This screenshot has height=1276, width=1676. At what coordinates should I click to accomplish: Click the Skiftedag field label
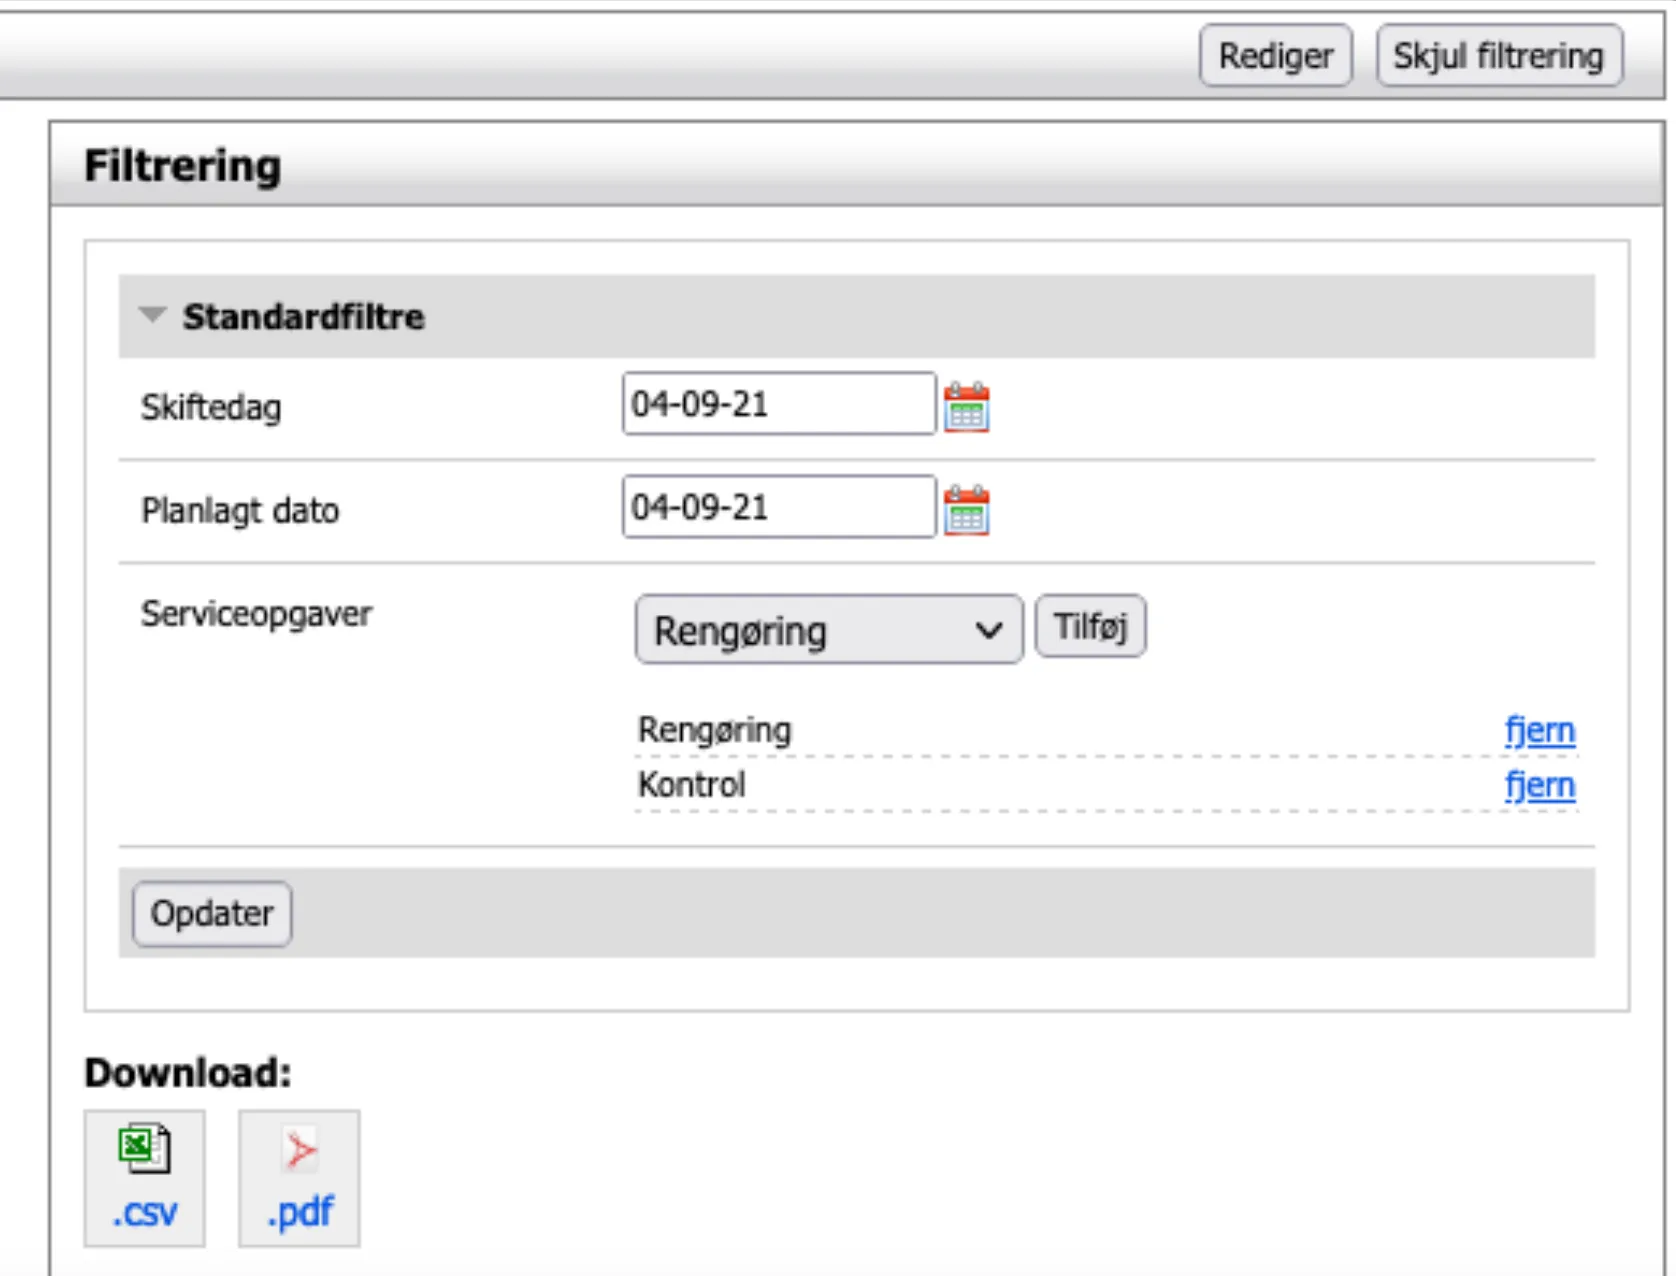(211, 408)
